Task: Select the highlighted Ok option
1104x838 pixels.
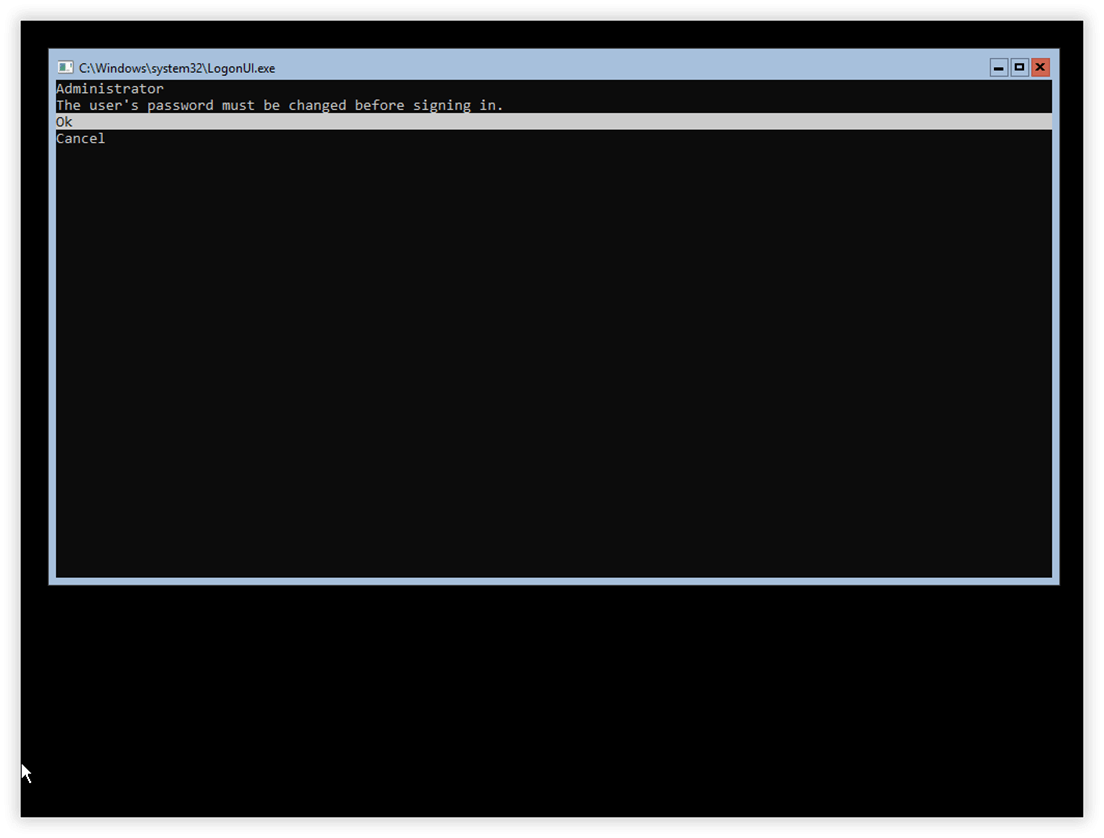Action: coord(64,122)
